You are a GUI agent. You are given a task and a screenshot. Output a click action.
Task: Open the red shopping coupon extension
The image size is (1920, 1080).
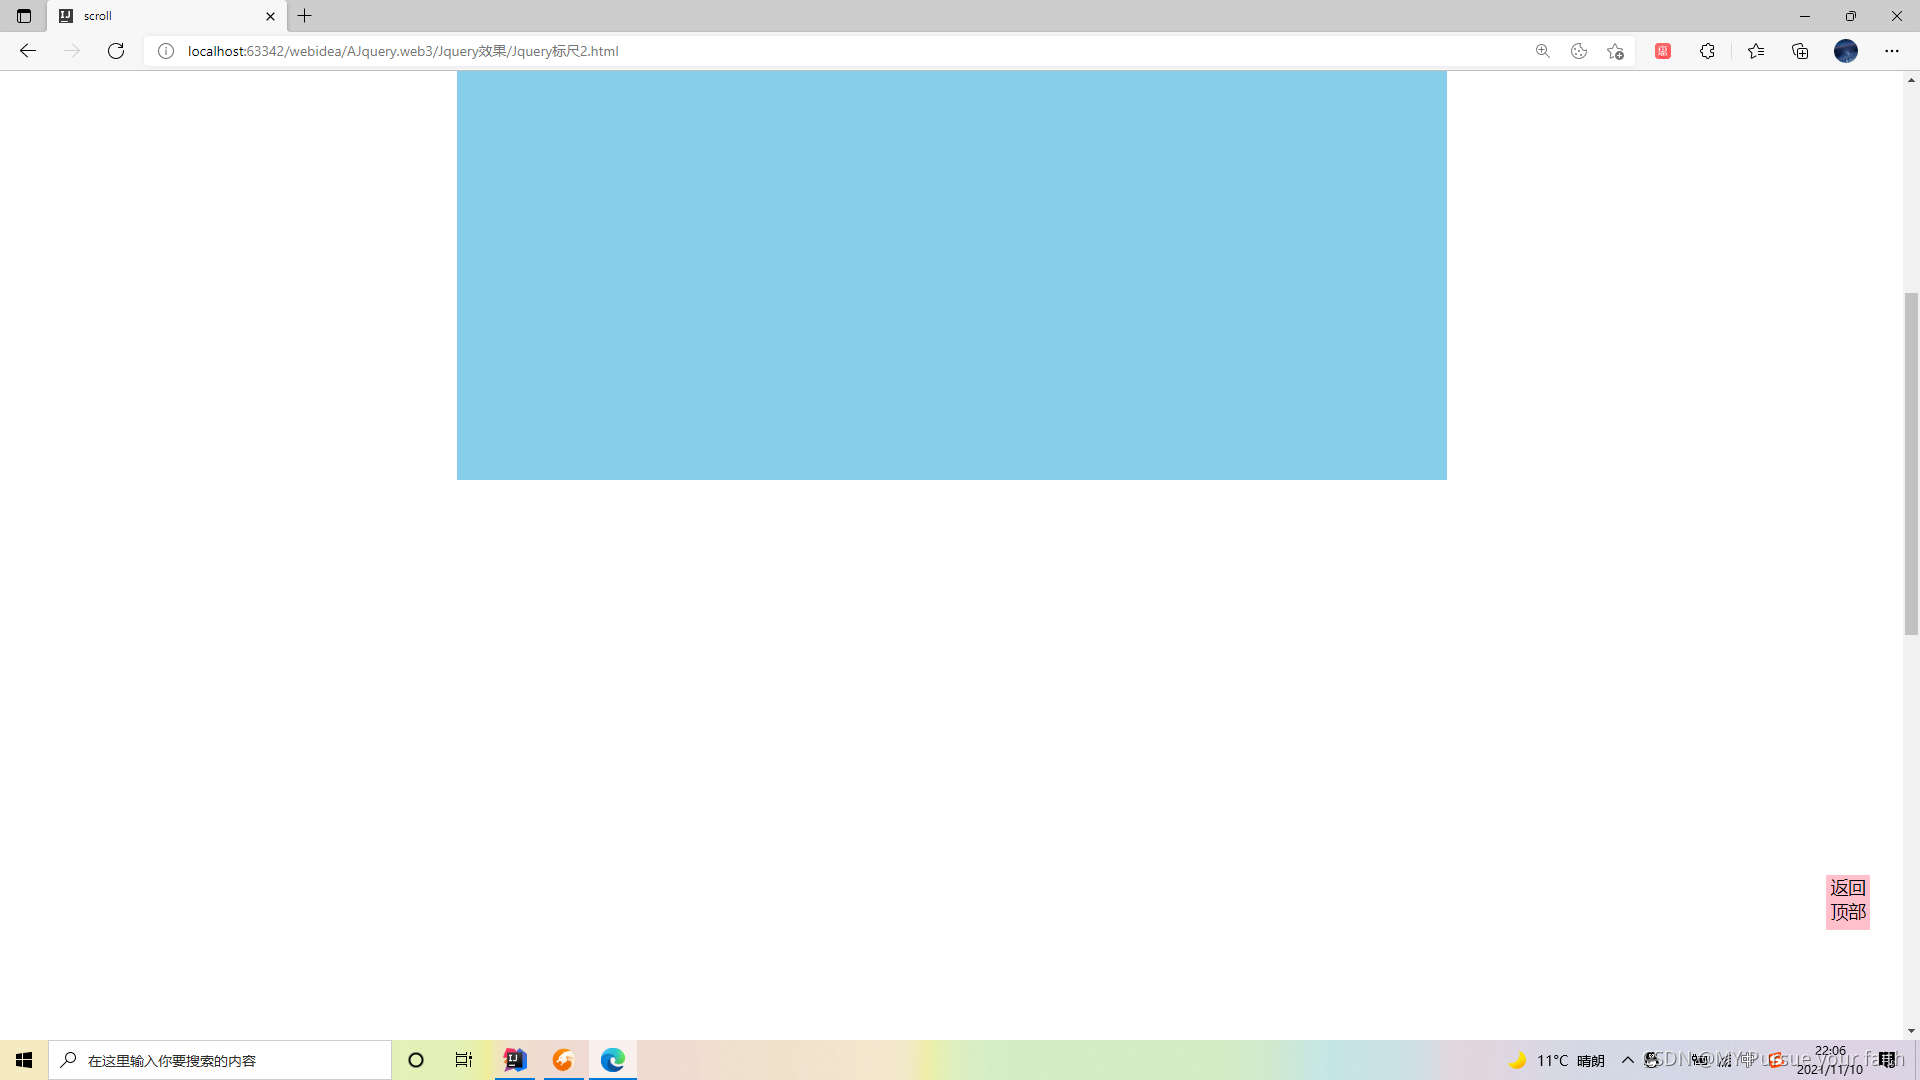1663,51
